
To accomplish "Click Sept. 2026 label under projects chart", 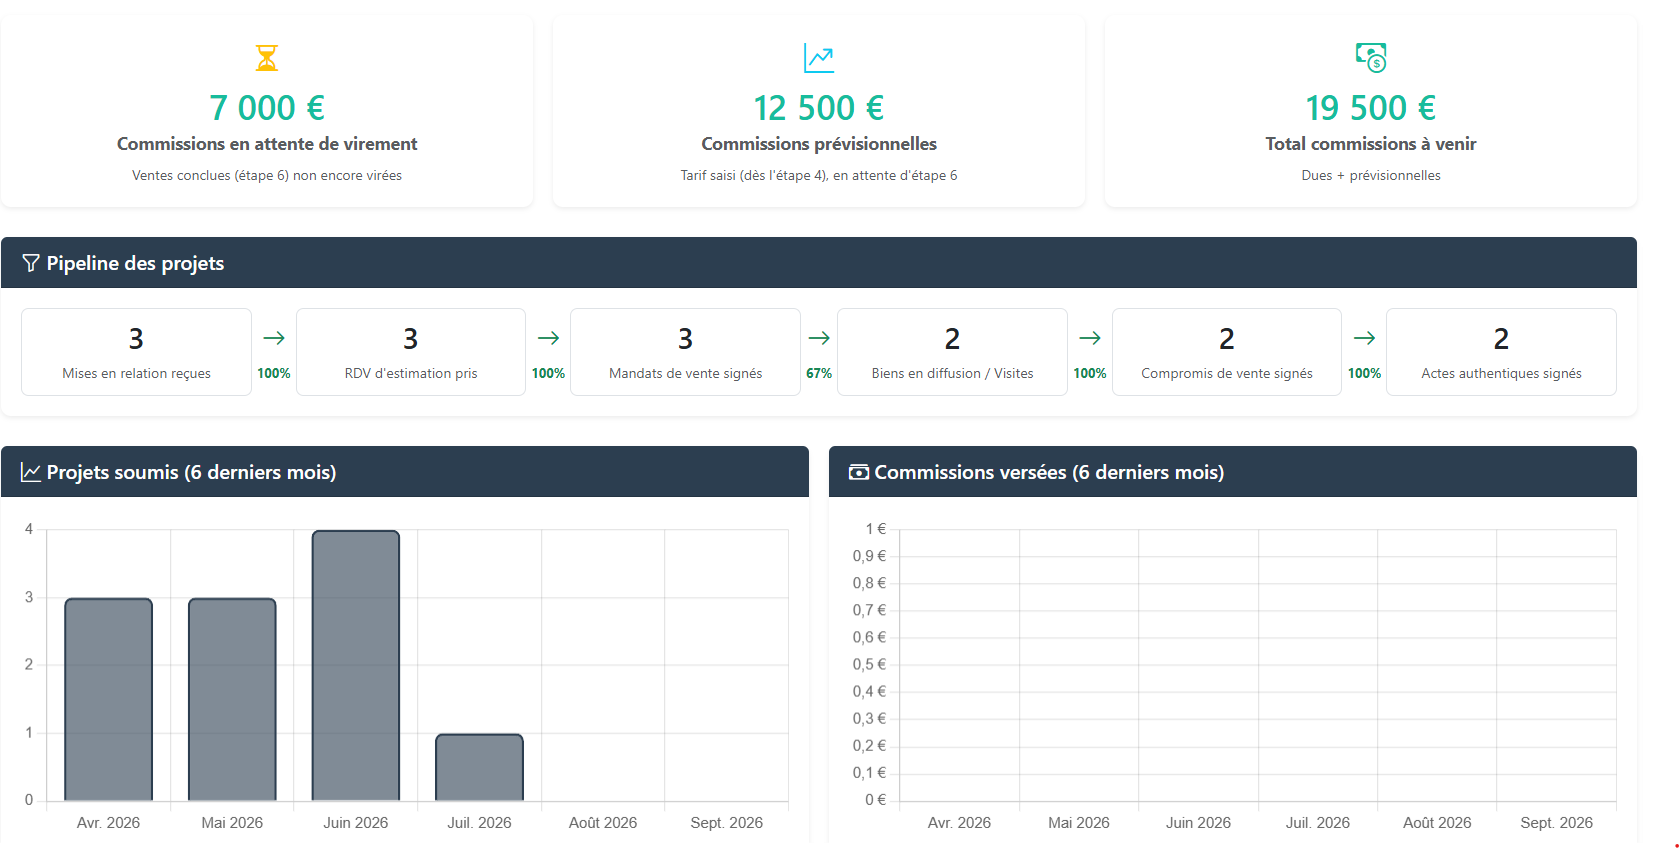I will (x=726, y=822).
